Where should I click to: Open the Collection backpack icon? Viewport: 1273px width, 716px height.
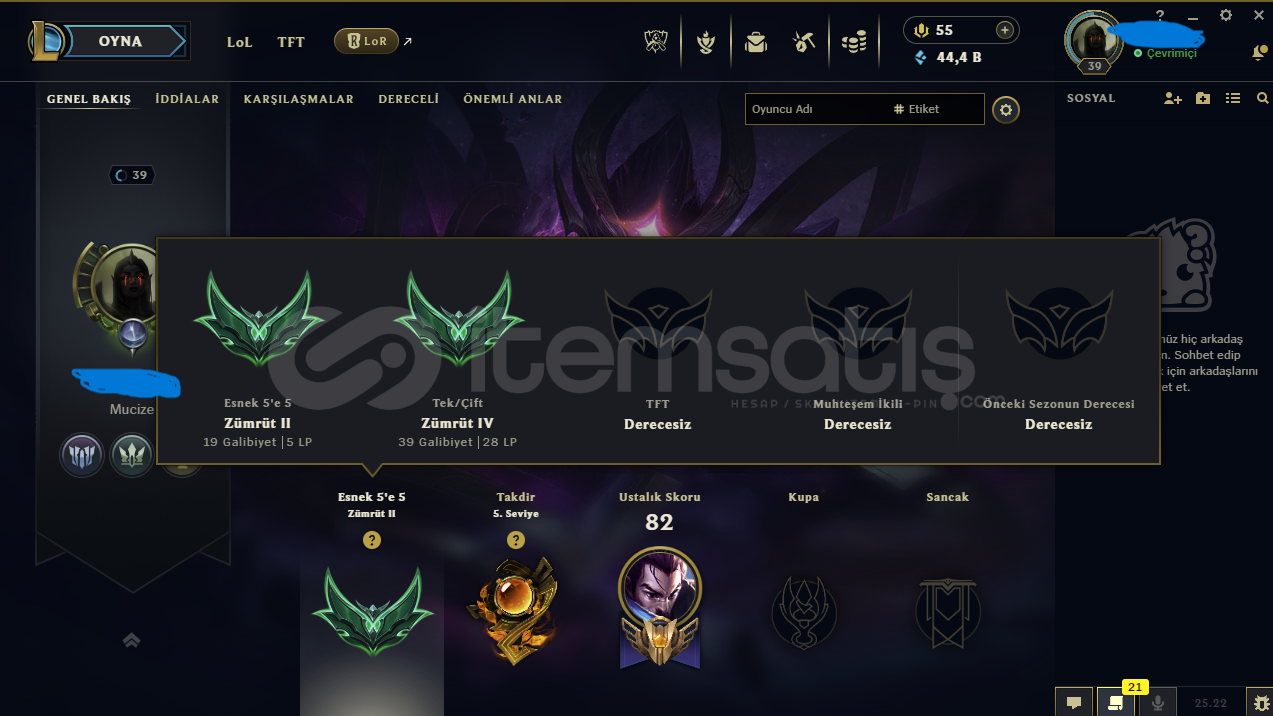[756, 42]
